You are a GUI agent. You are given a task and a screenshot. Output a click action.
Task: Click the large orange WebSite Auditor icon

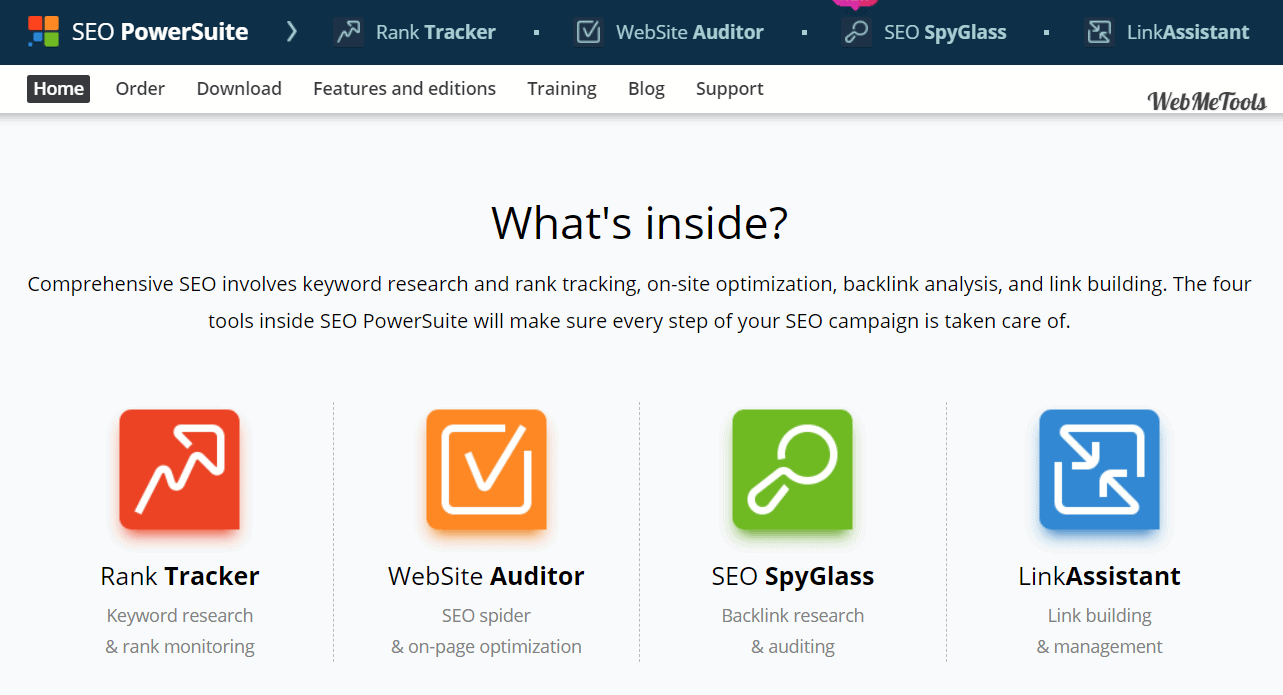486,469
